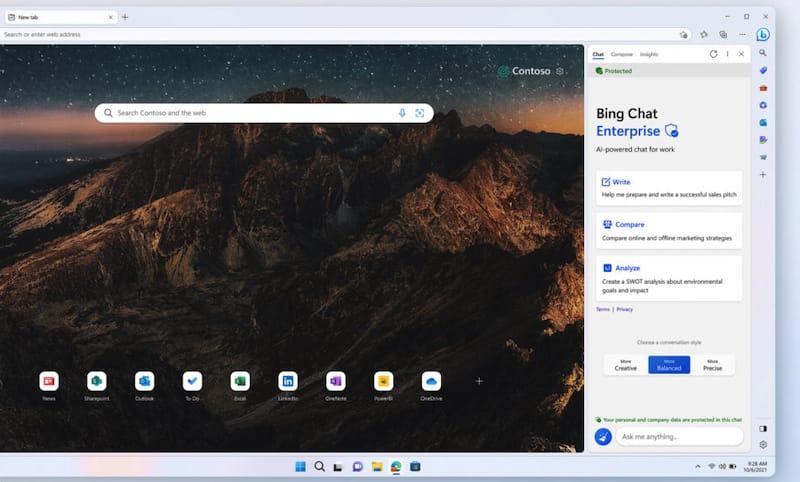Select the Creative conversation style
800x482 pixels.
626,365
